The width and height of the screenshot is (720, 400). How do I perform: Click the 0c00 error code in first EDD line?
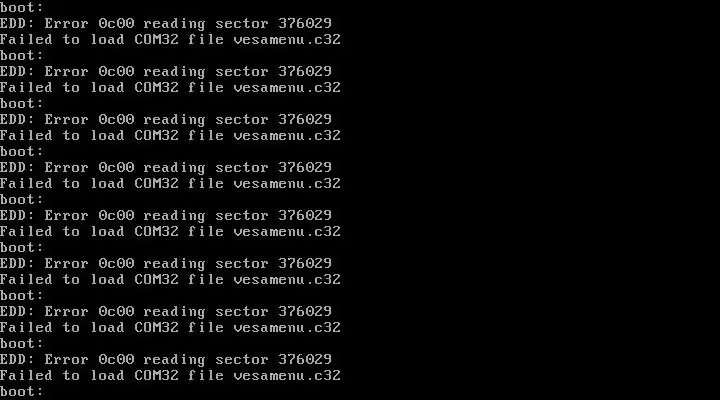pos(116,23)
